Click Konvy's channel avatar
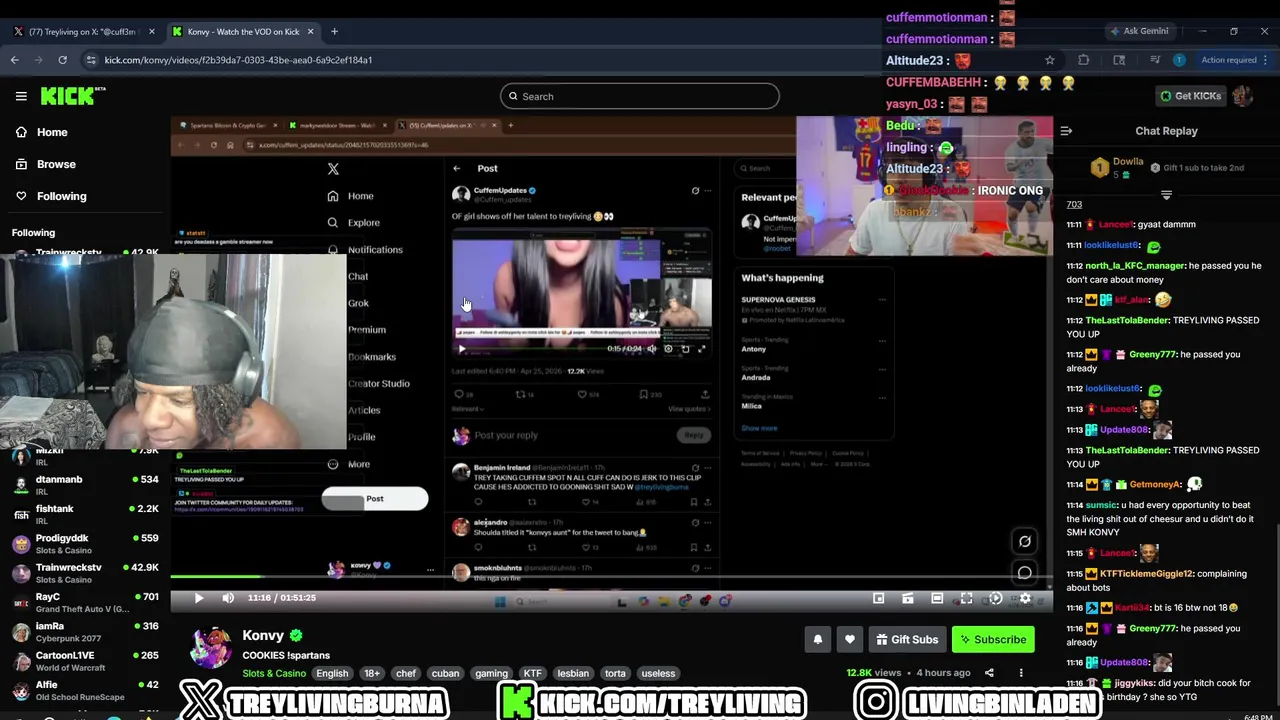Image resolution: width=1280 pixels, height=720 pixels. [211, 647]
